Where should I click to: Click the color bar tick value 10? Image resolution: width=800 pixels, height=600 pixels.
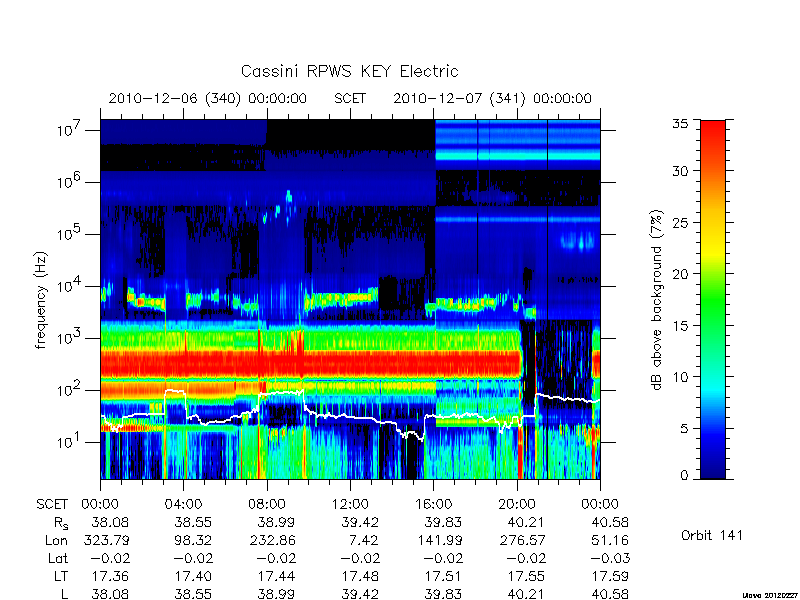point(680,377)
